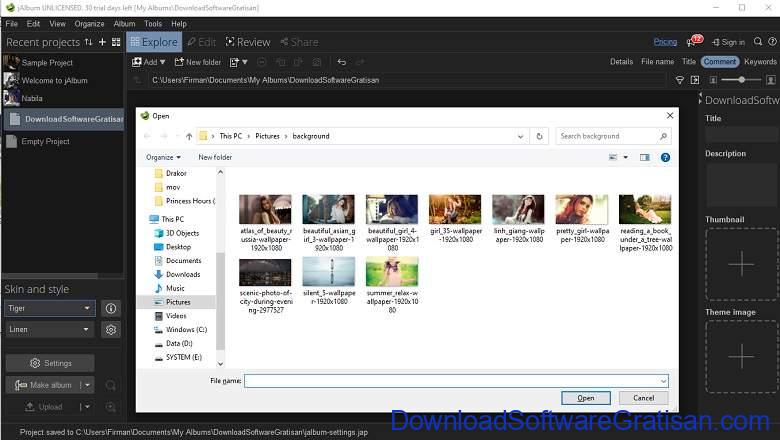Add a new project with plus icon

pos(102,42)
